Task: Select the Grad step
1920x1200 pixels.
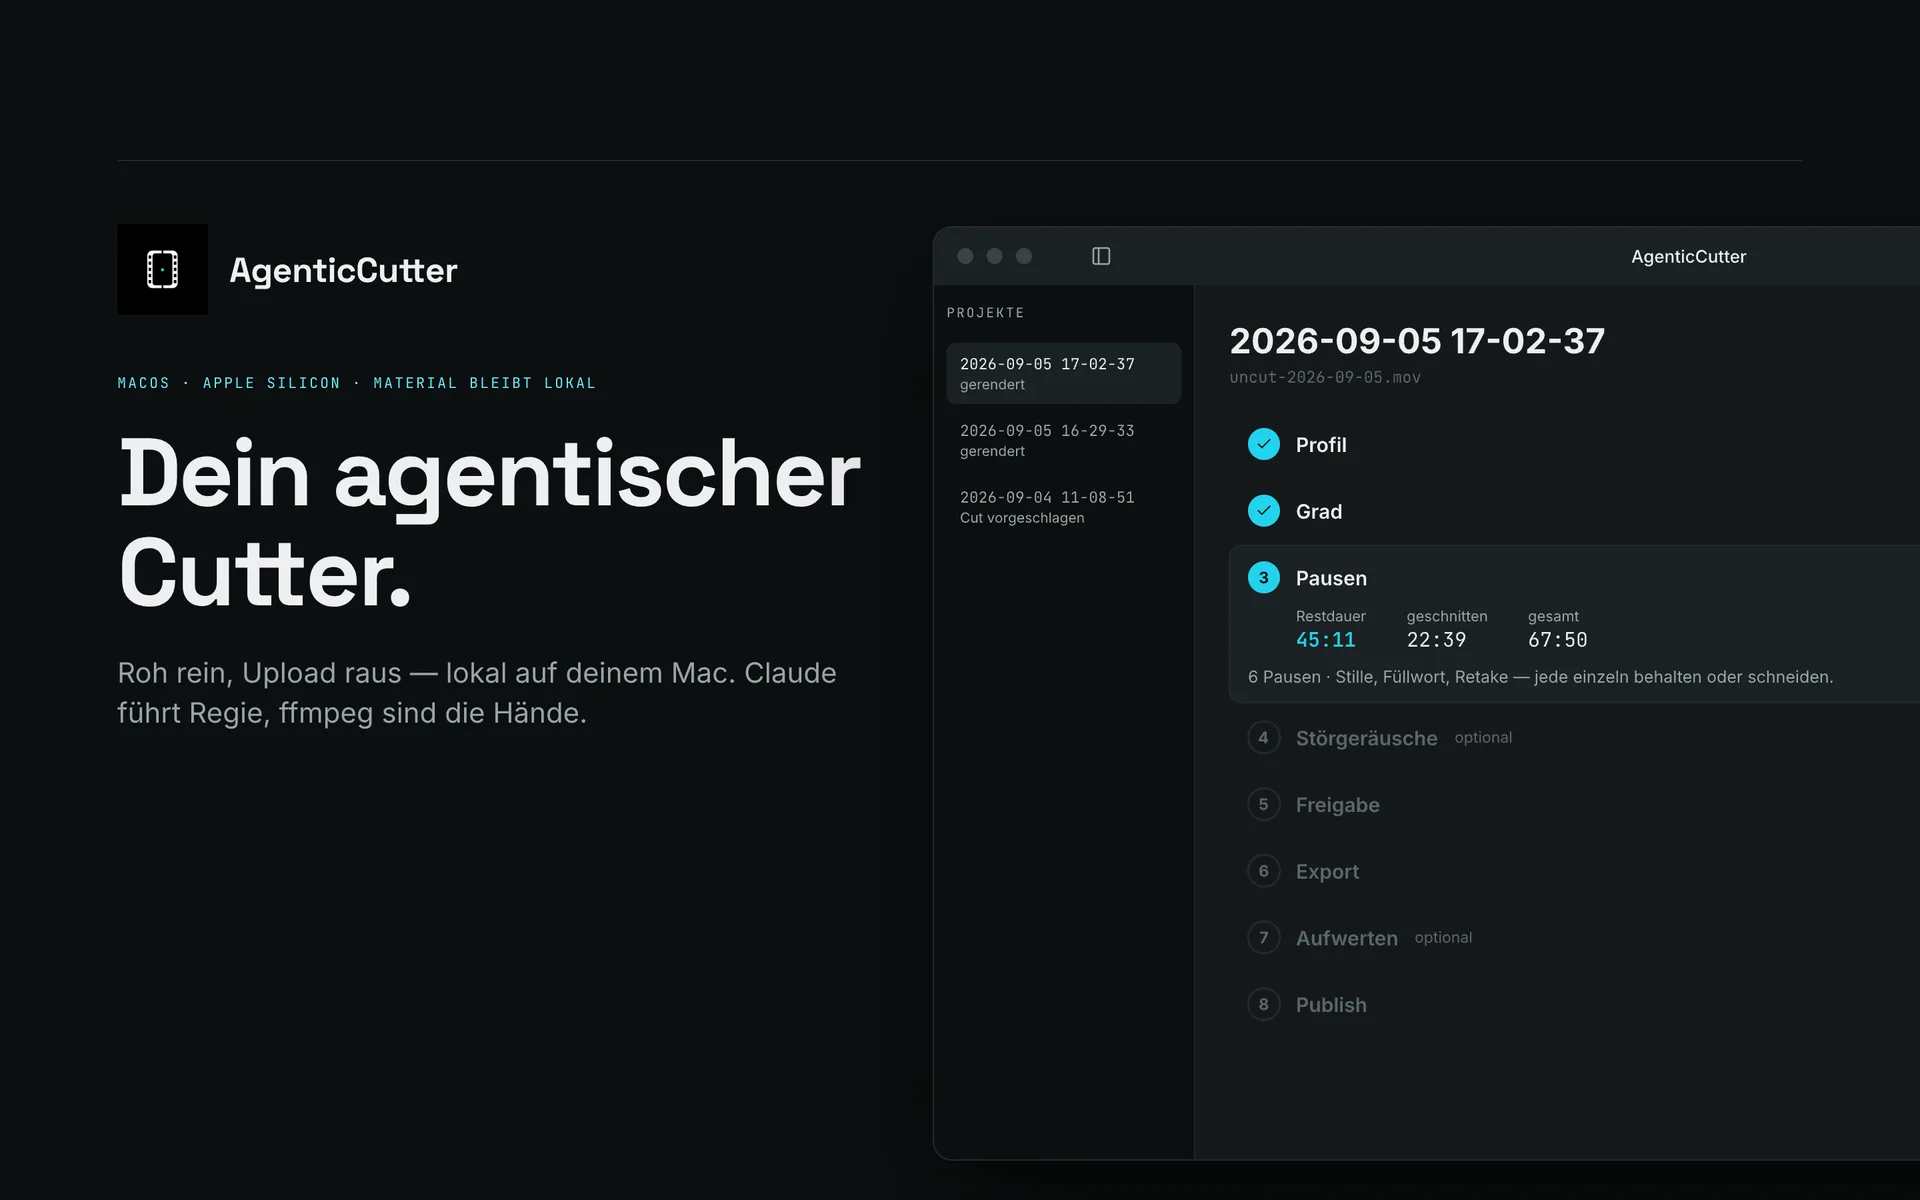Action: [1319, 511]
